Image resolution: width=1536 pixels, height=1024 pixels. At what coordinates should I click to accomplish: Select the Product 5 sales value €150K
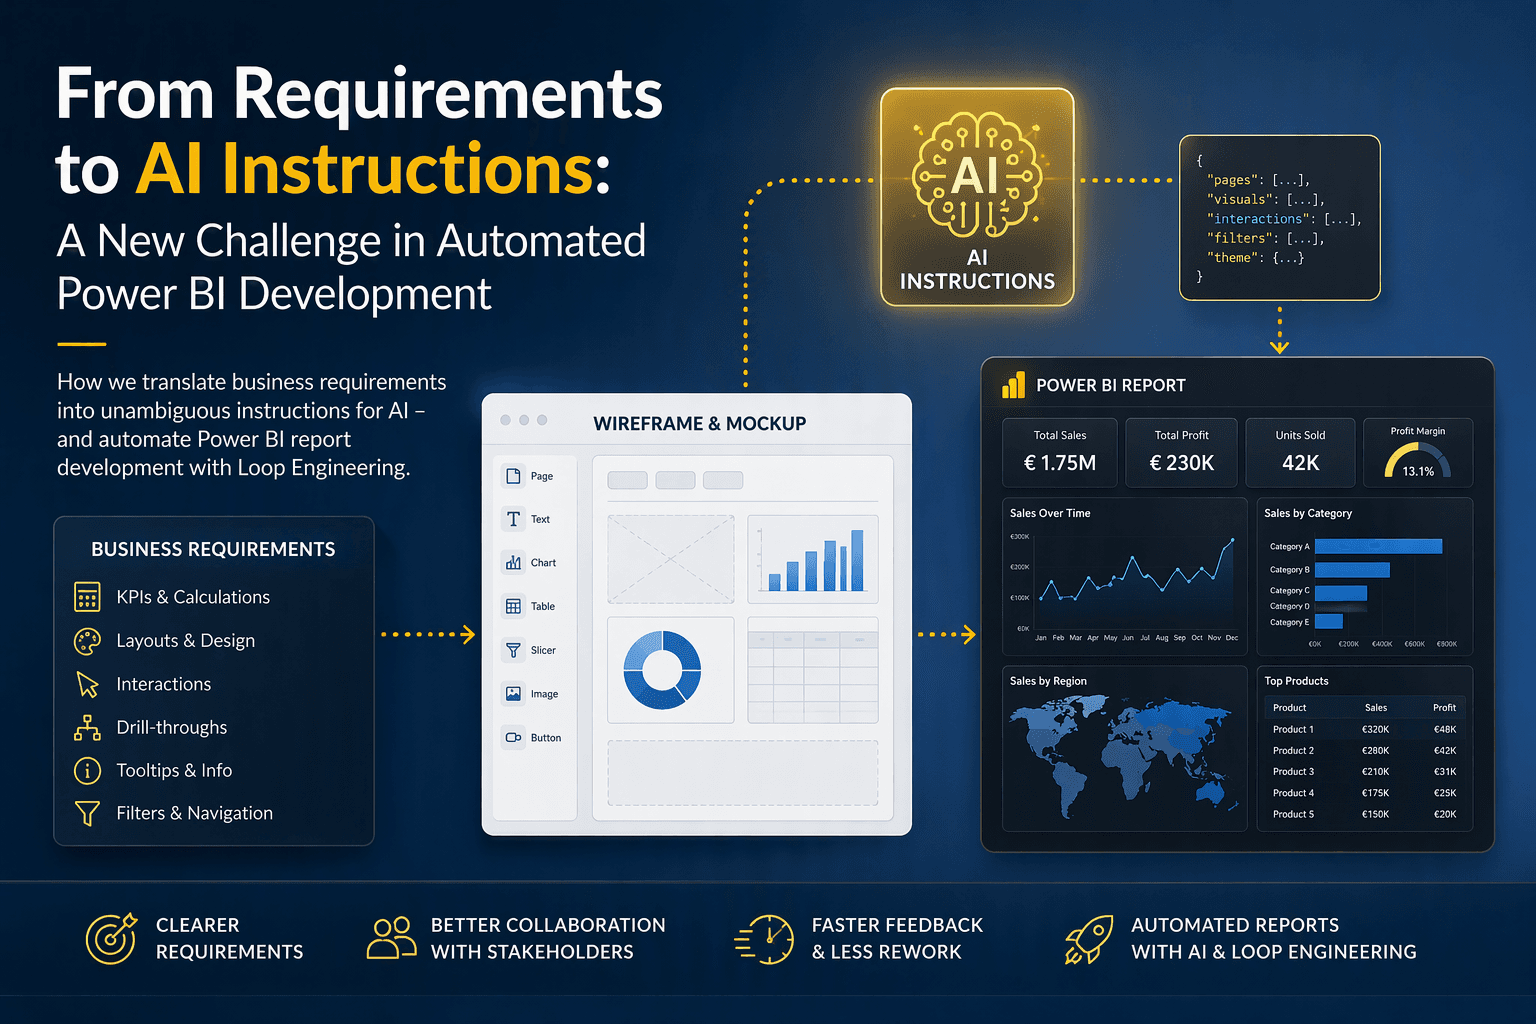point(1376,814)
